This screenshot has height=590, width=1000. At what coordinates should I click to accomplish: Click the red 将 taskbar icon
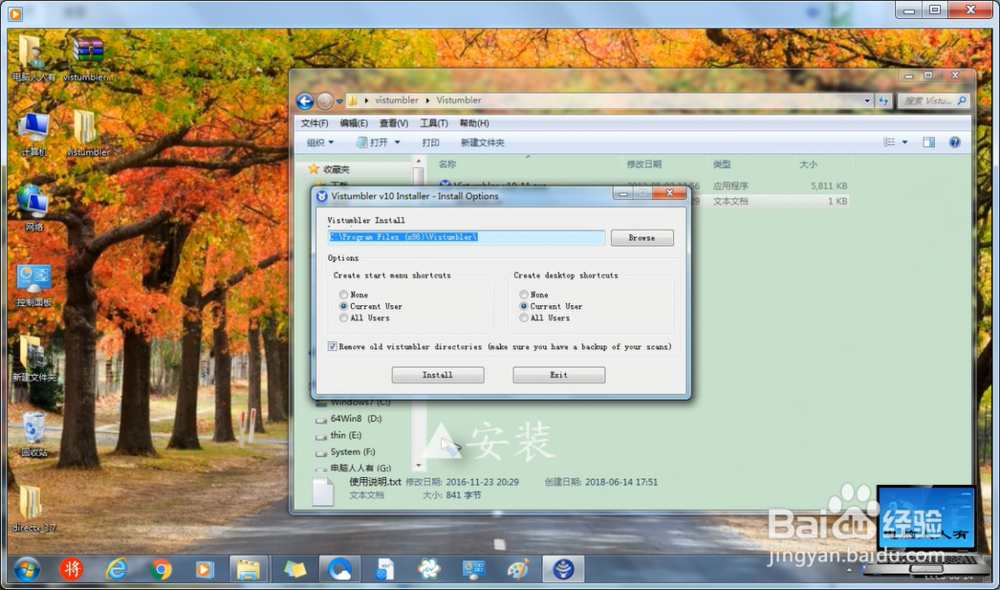click(71, 569)
